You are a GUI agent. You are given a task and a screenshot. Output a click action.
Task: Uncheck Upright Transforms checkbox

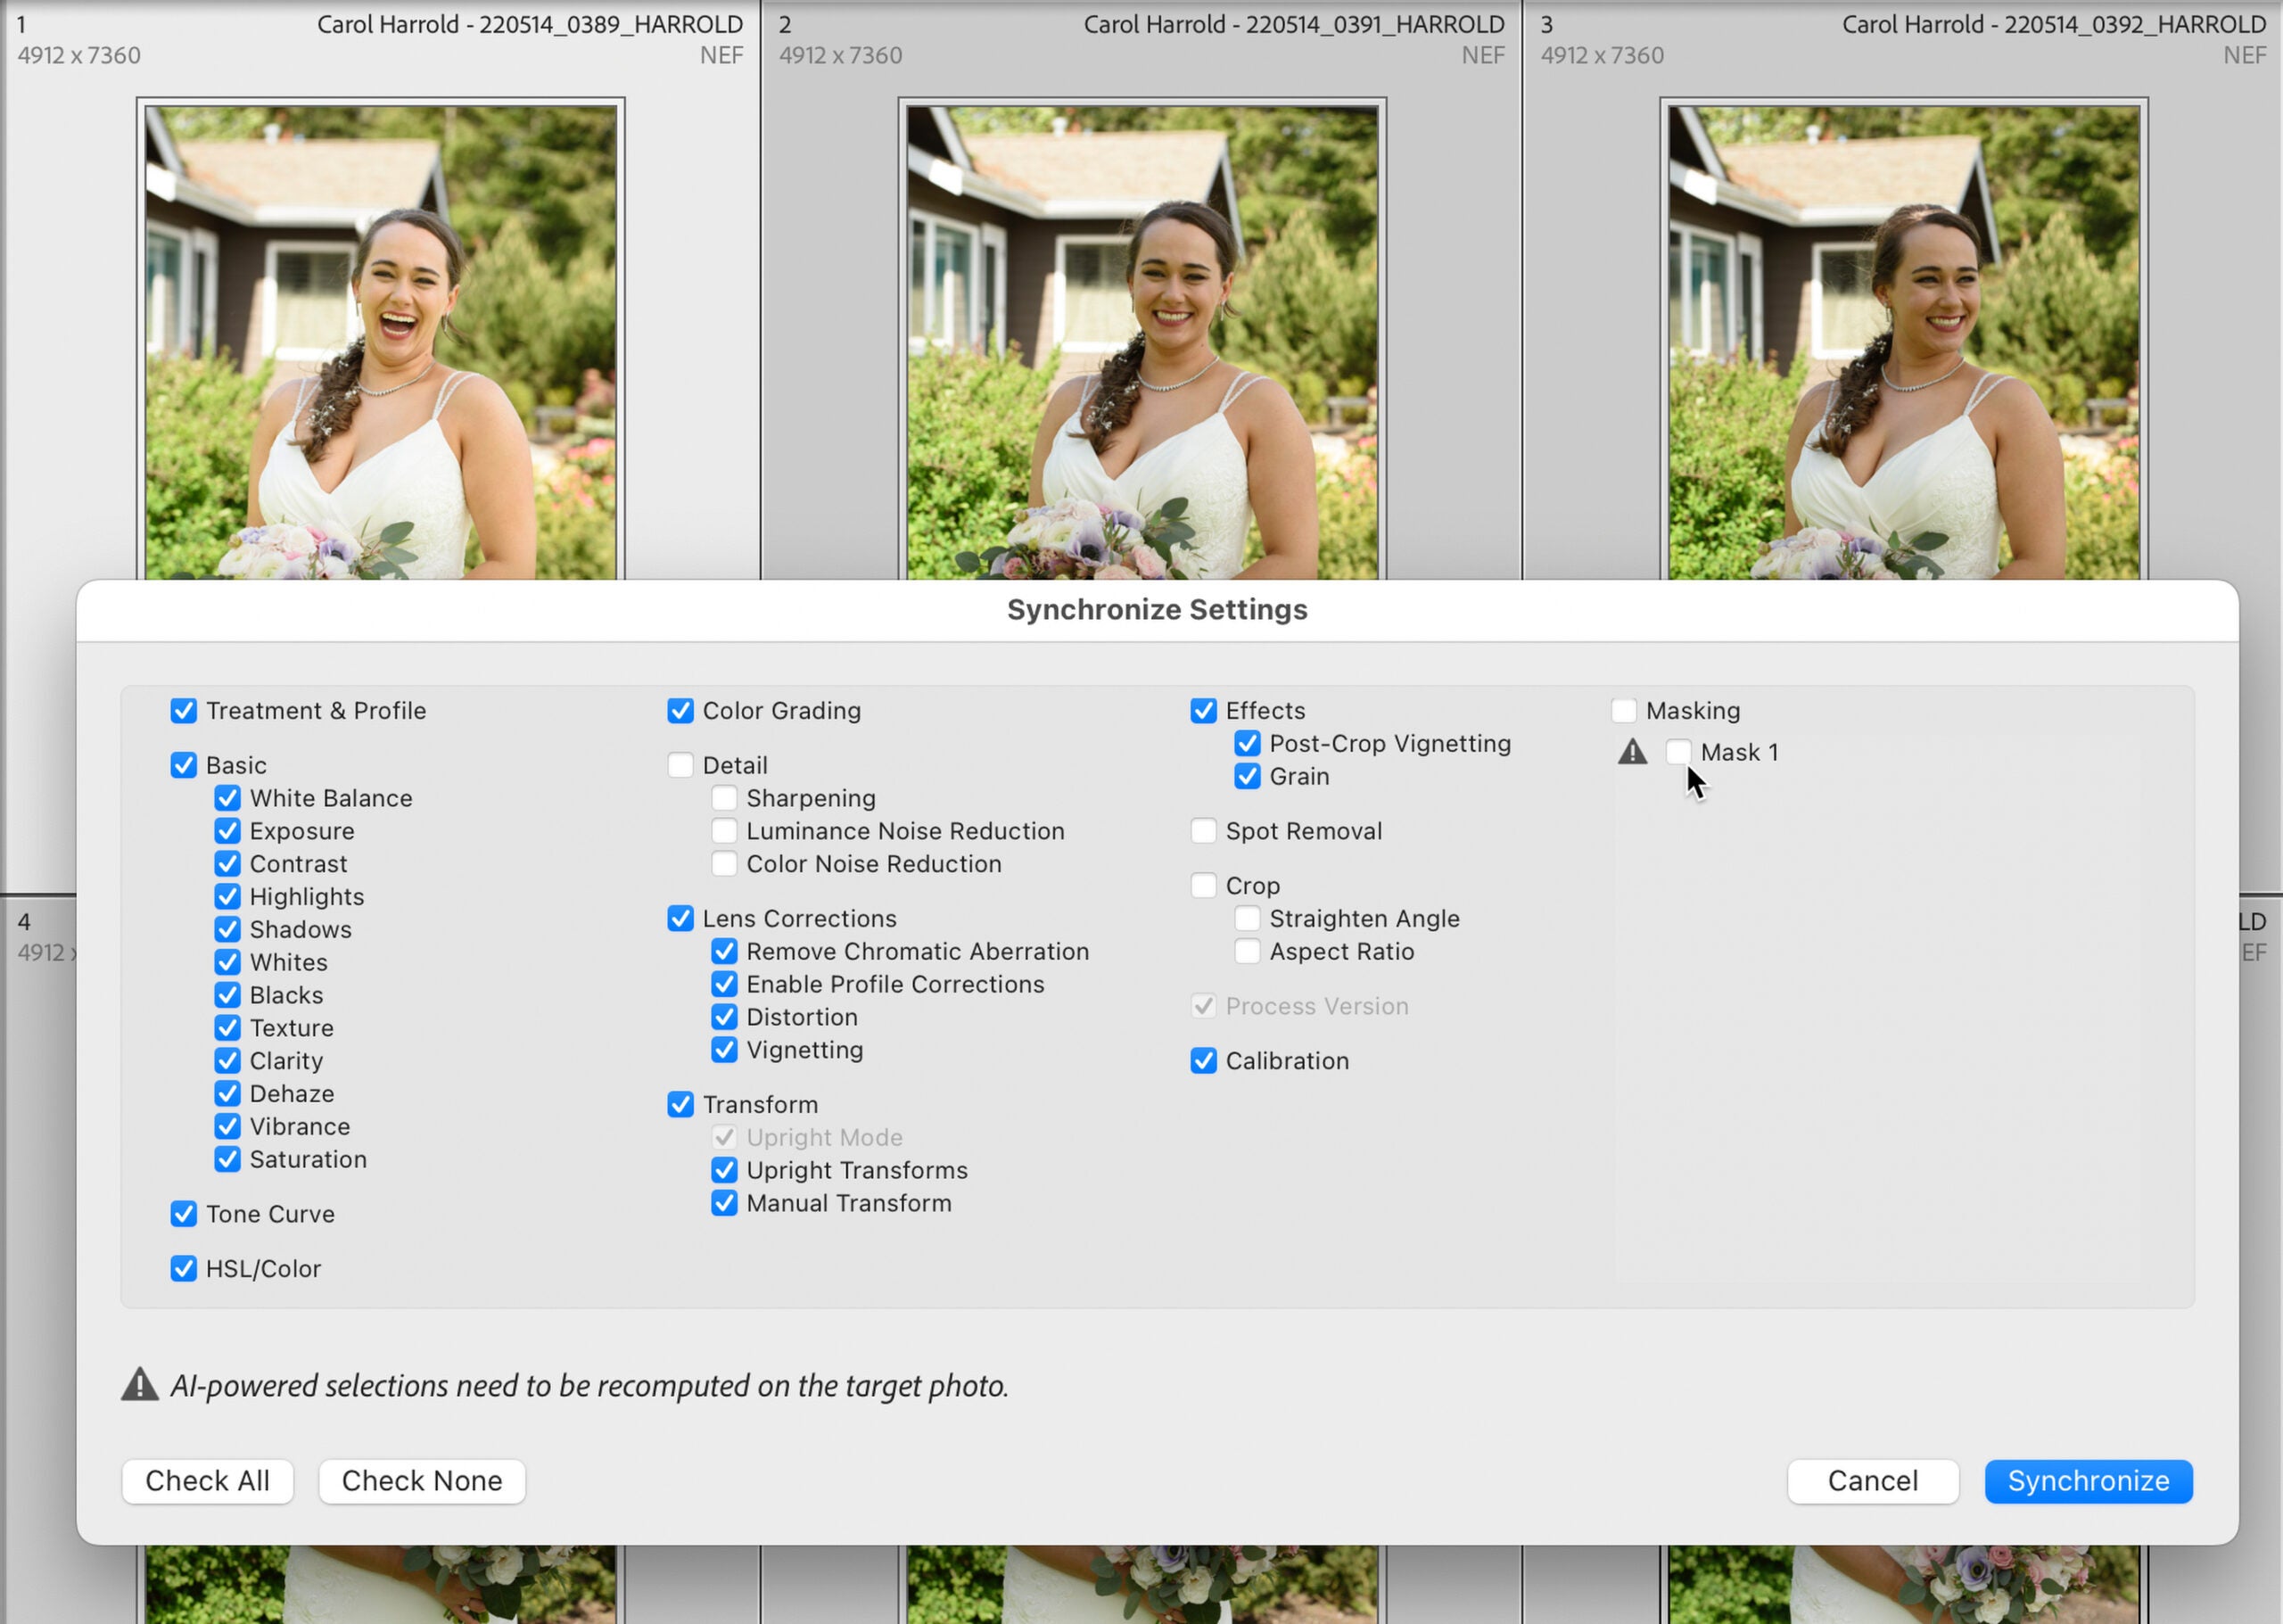coord(725,1171)
